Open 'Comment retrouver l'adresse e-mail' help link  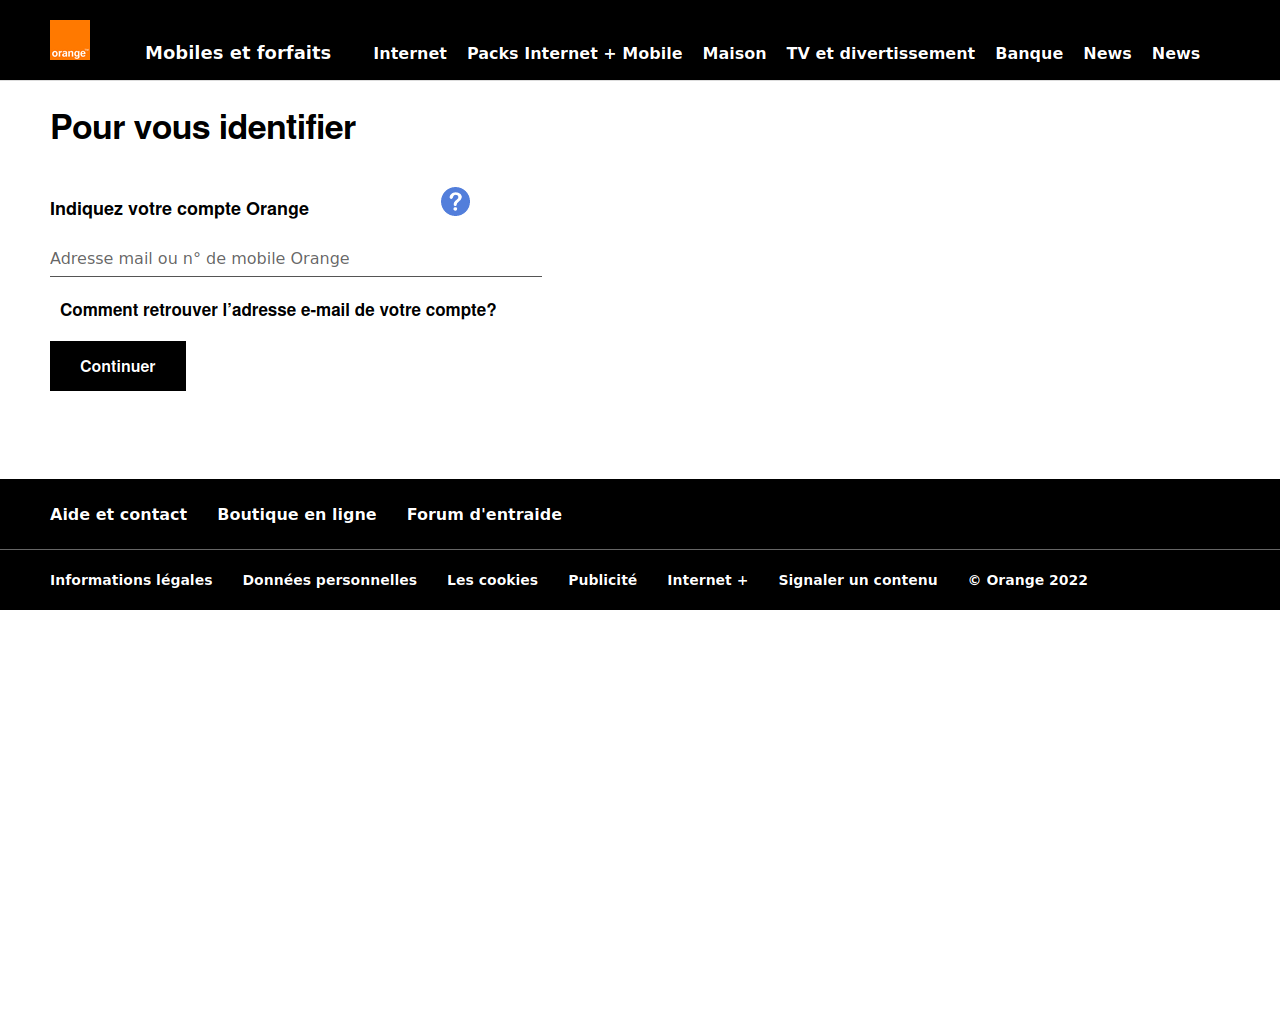278,310
